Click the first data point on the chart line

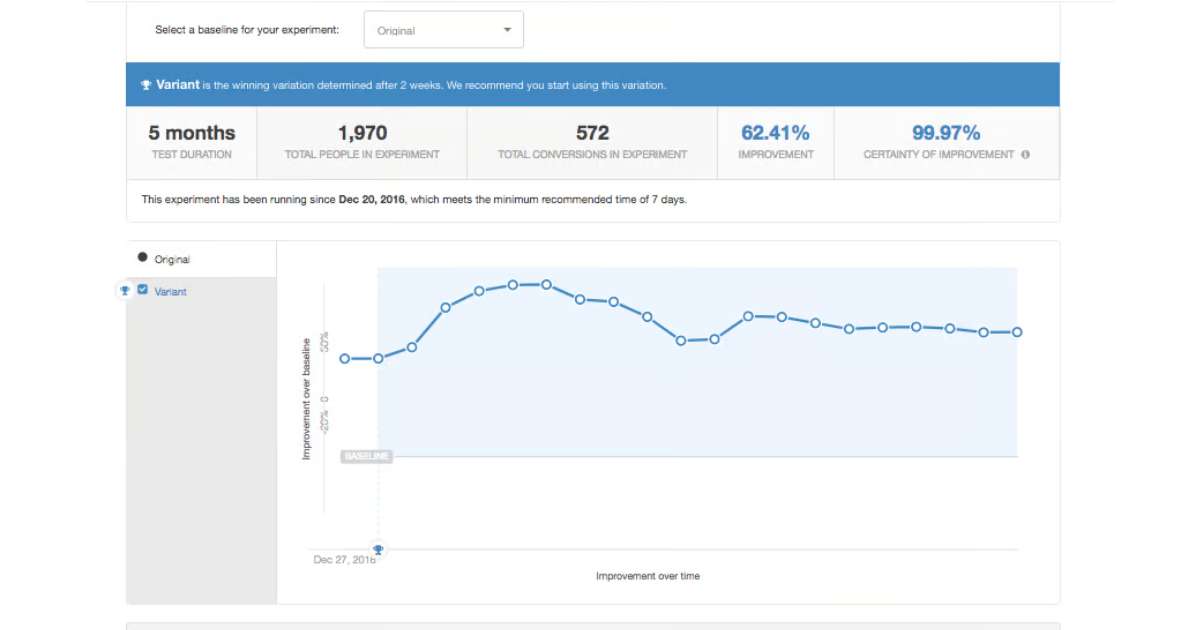[x=344, y=358]
